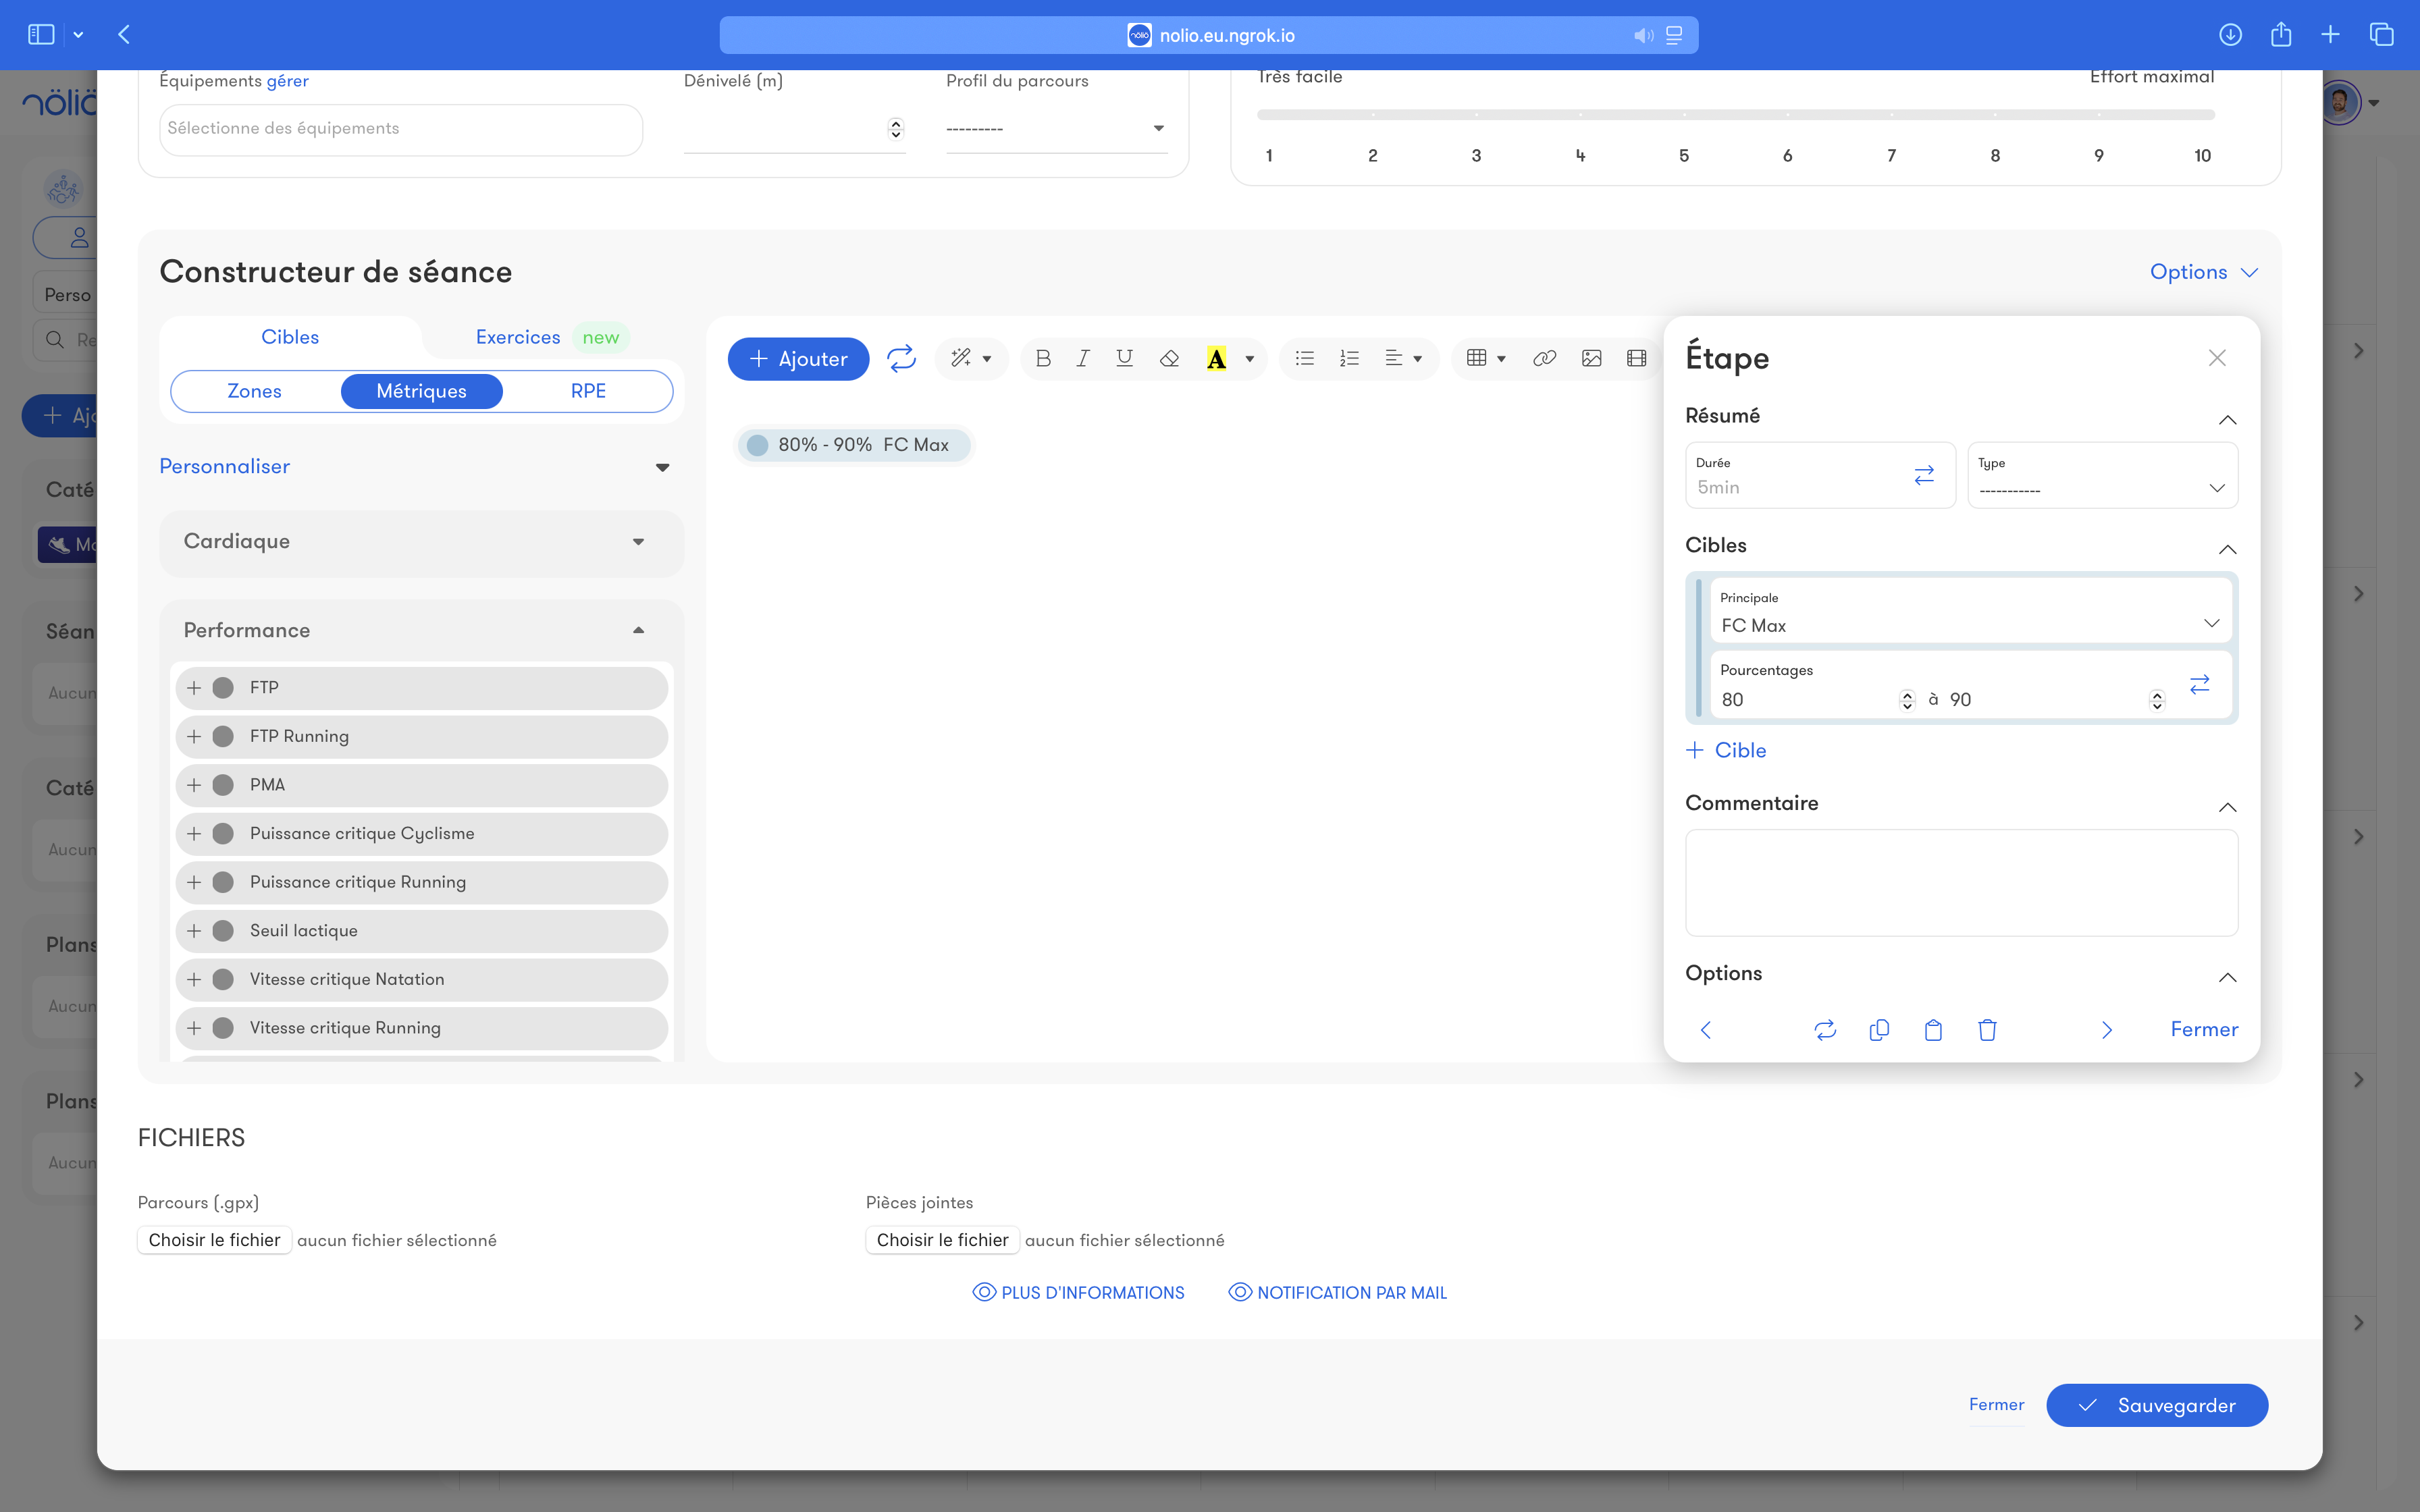Click the bulleted list icon
The width and height of the screenshot is (2420, 1512).
pos(1304,358)
